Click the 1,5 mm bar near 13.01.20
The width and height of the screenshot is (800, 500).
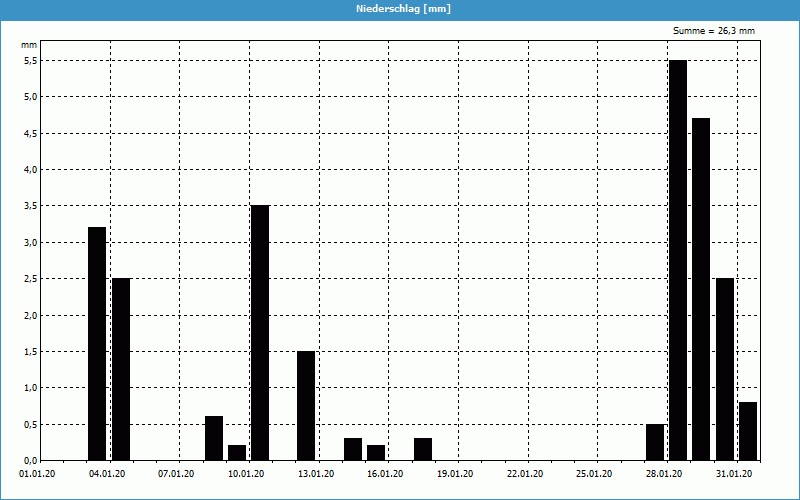pyautogui.click(x=306, y=405)
